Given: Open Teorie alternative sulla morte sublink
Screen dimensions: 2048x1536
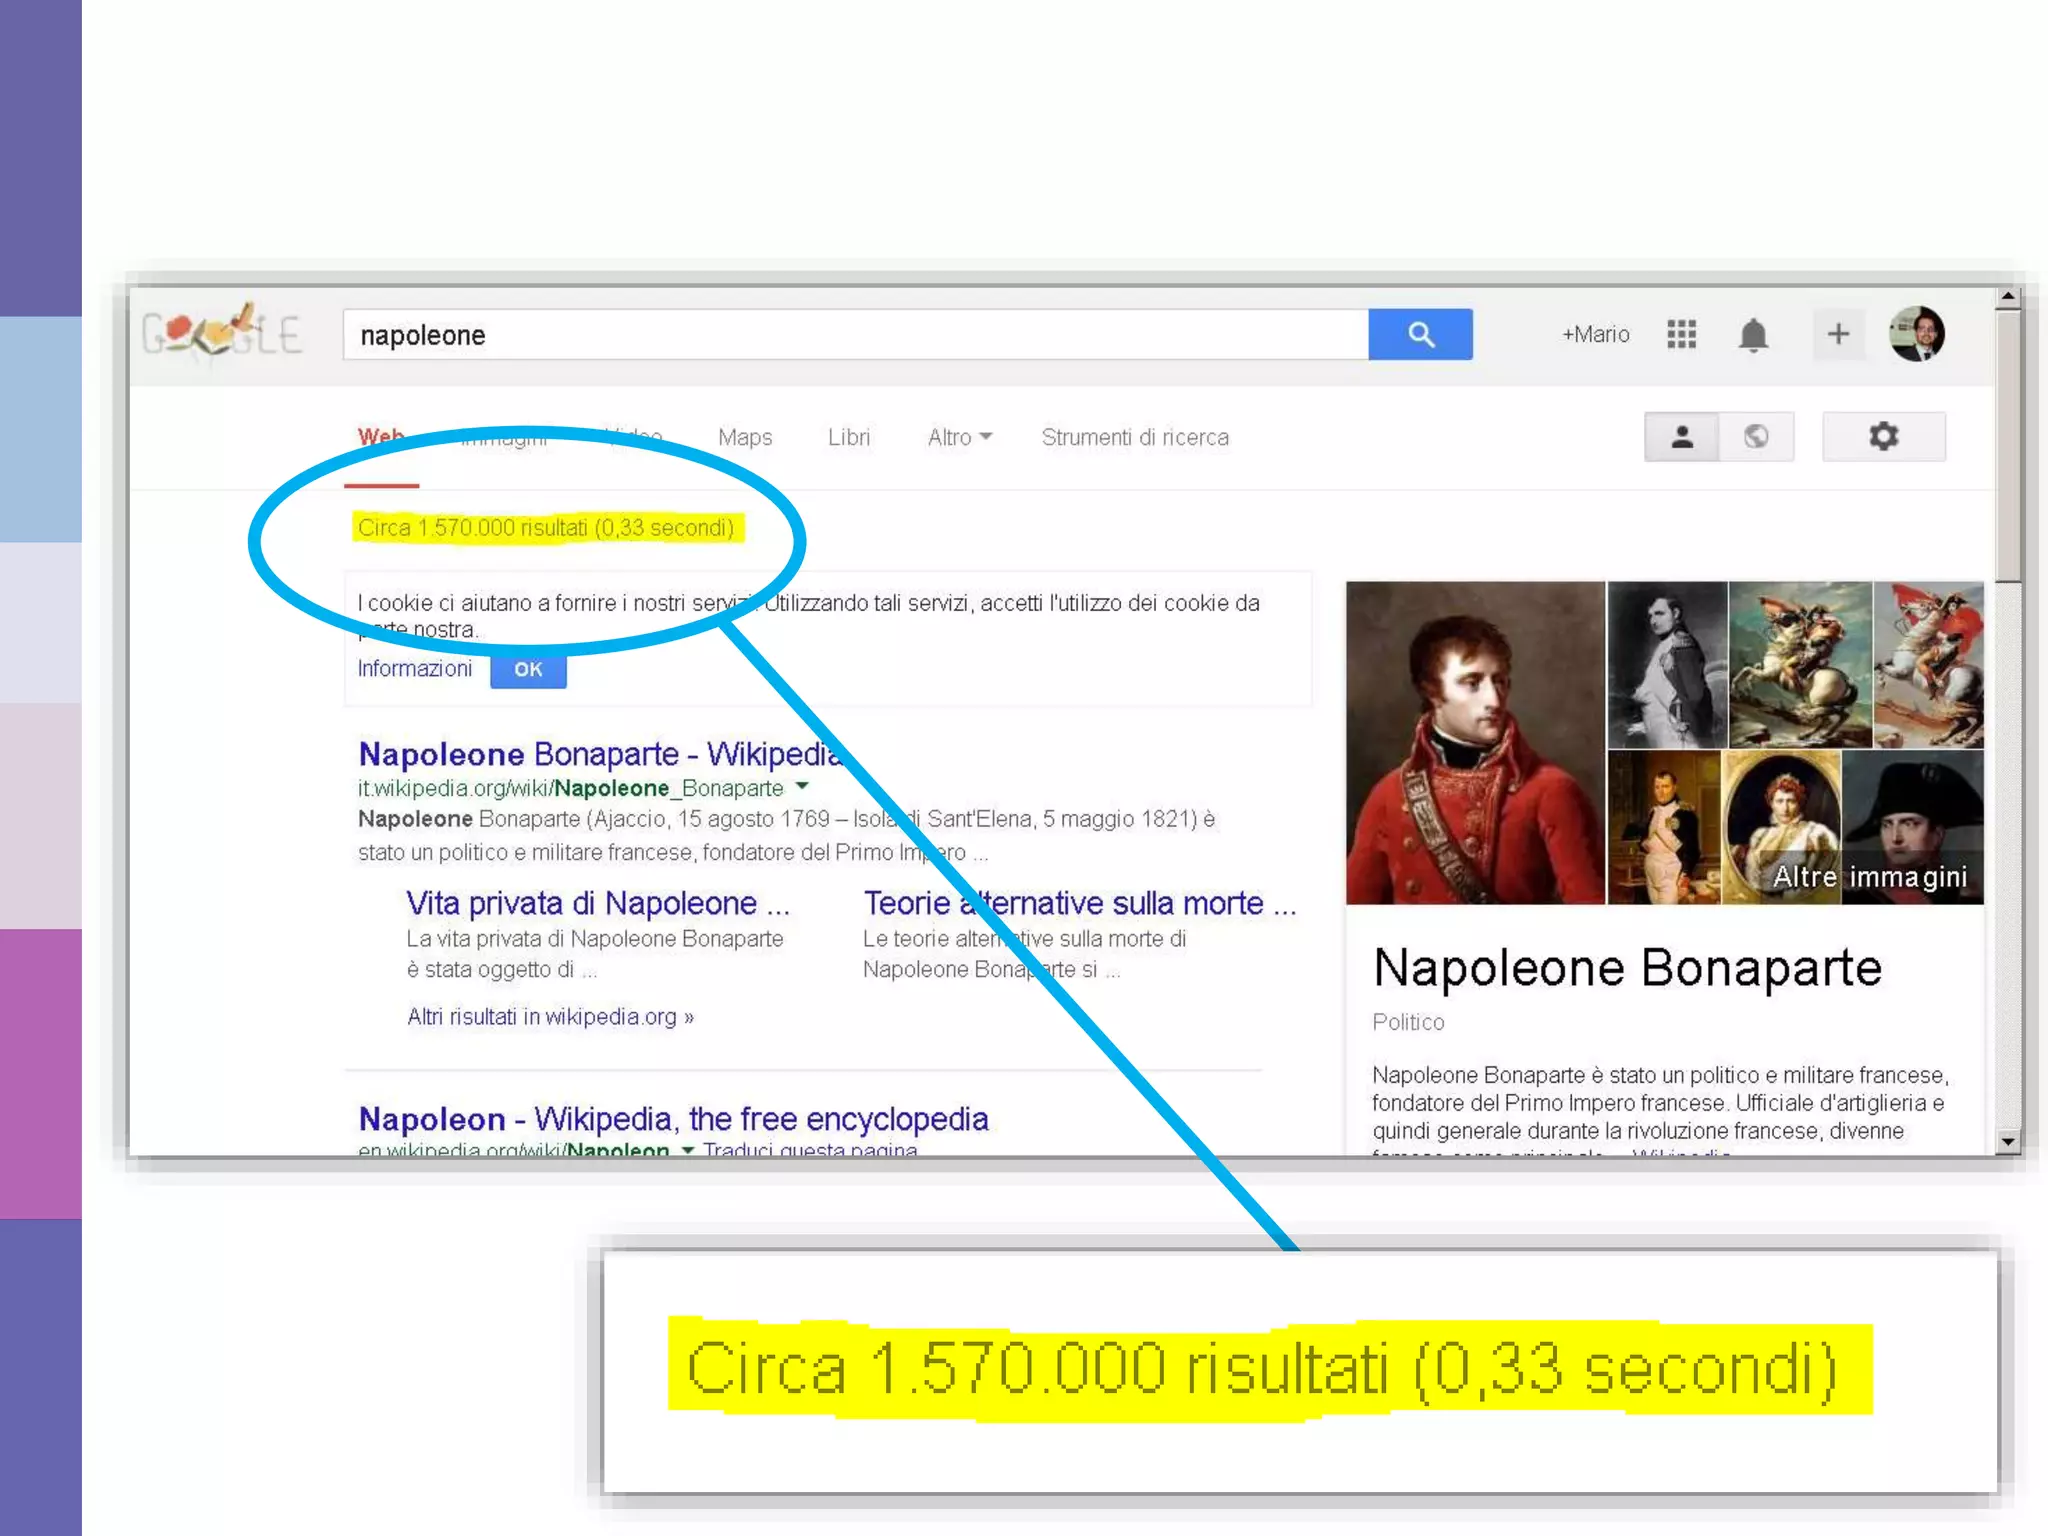Looking at the screenshot, I should pos(1080,903).
